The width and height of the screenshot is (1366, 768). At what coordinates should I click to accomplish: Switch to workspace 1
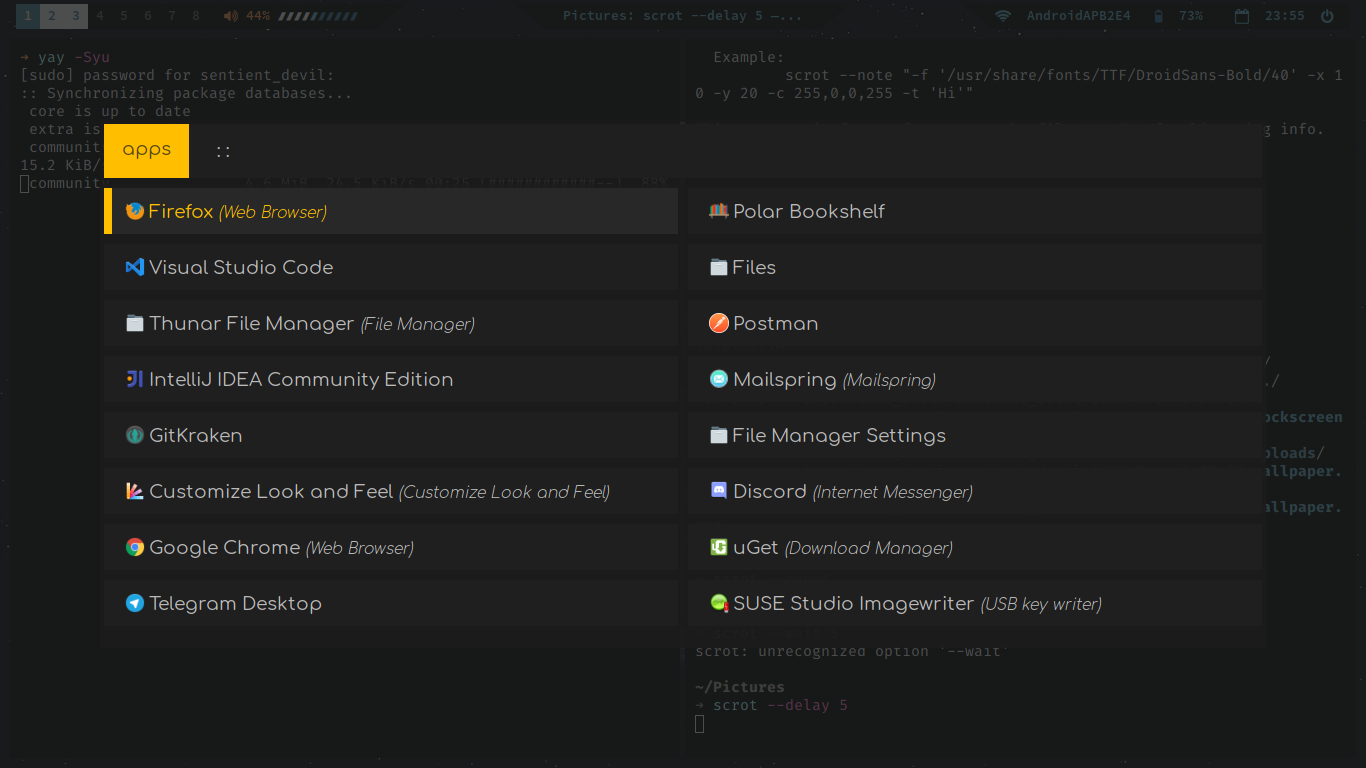click(28, 16)
